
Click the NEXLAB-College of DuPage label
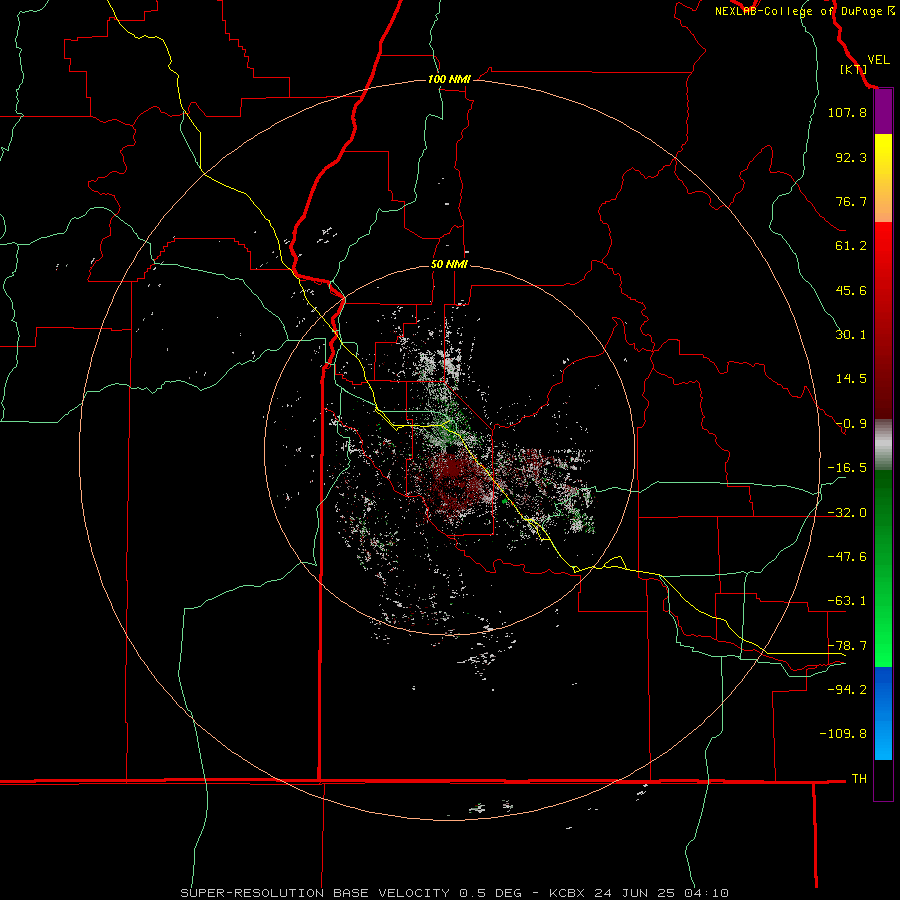click(x=804, y=11)
